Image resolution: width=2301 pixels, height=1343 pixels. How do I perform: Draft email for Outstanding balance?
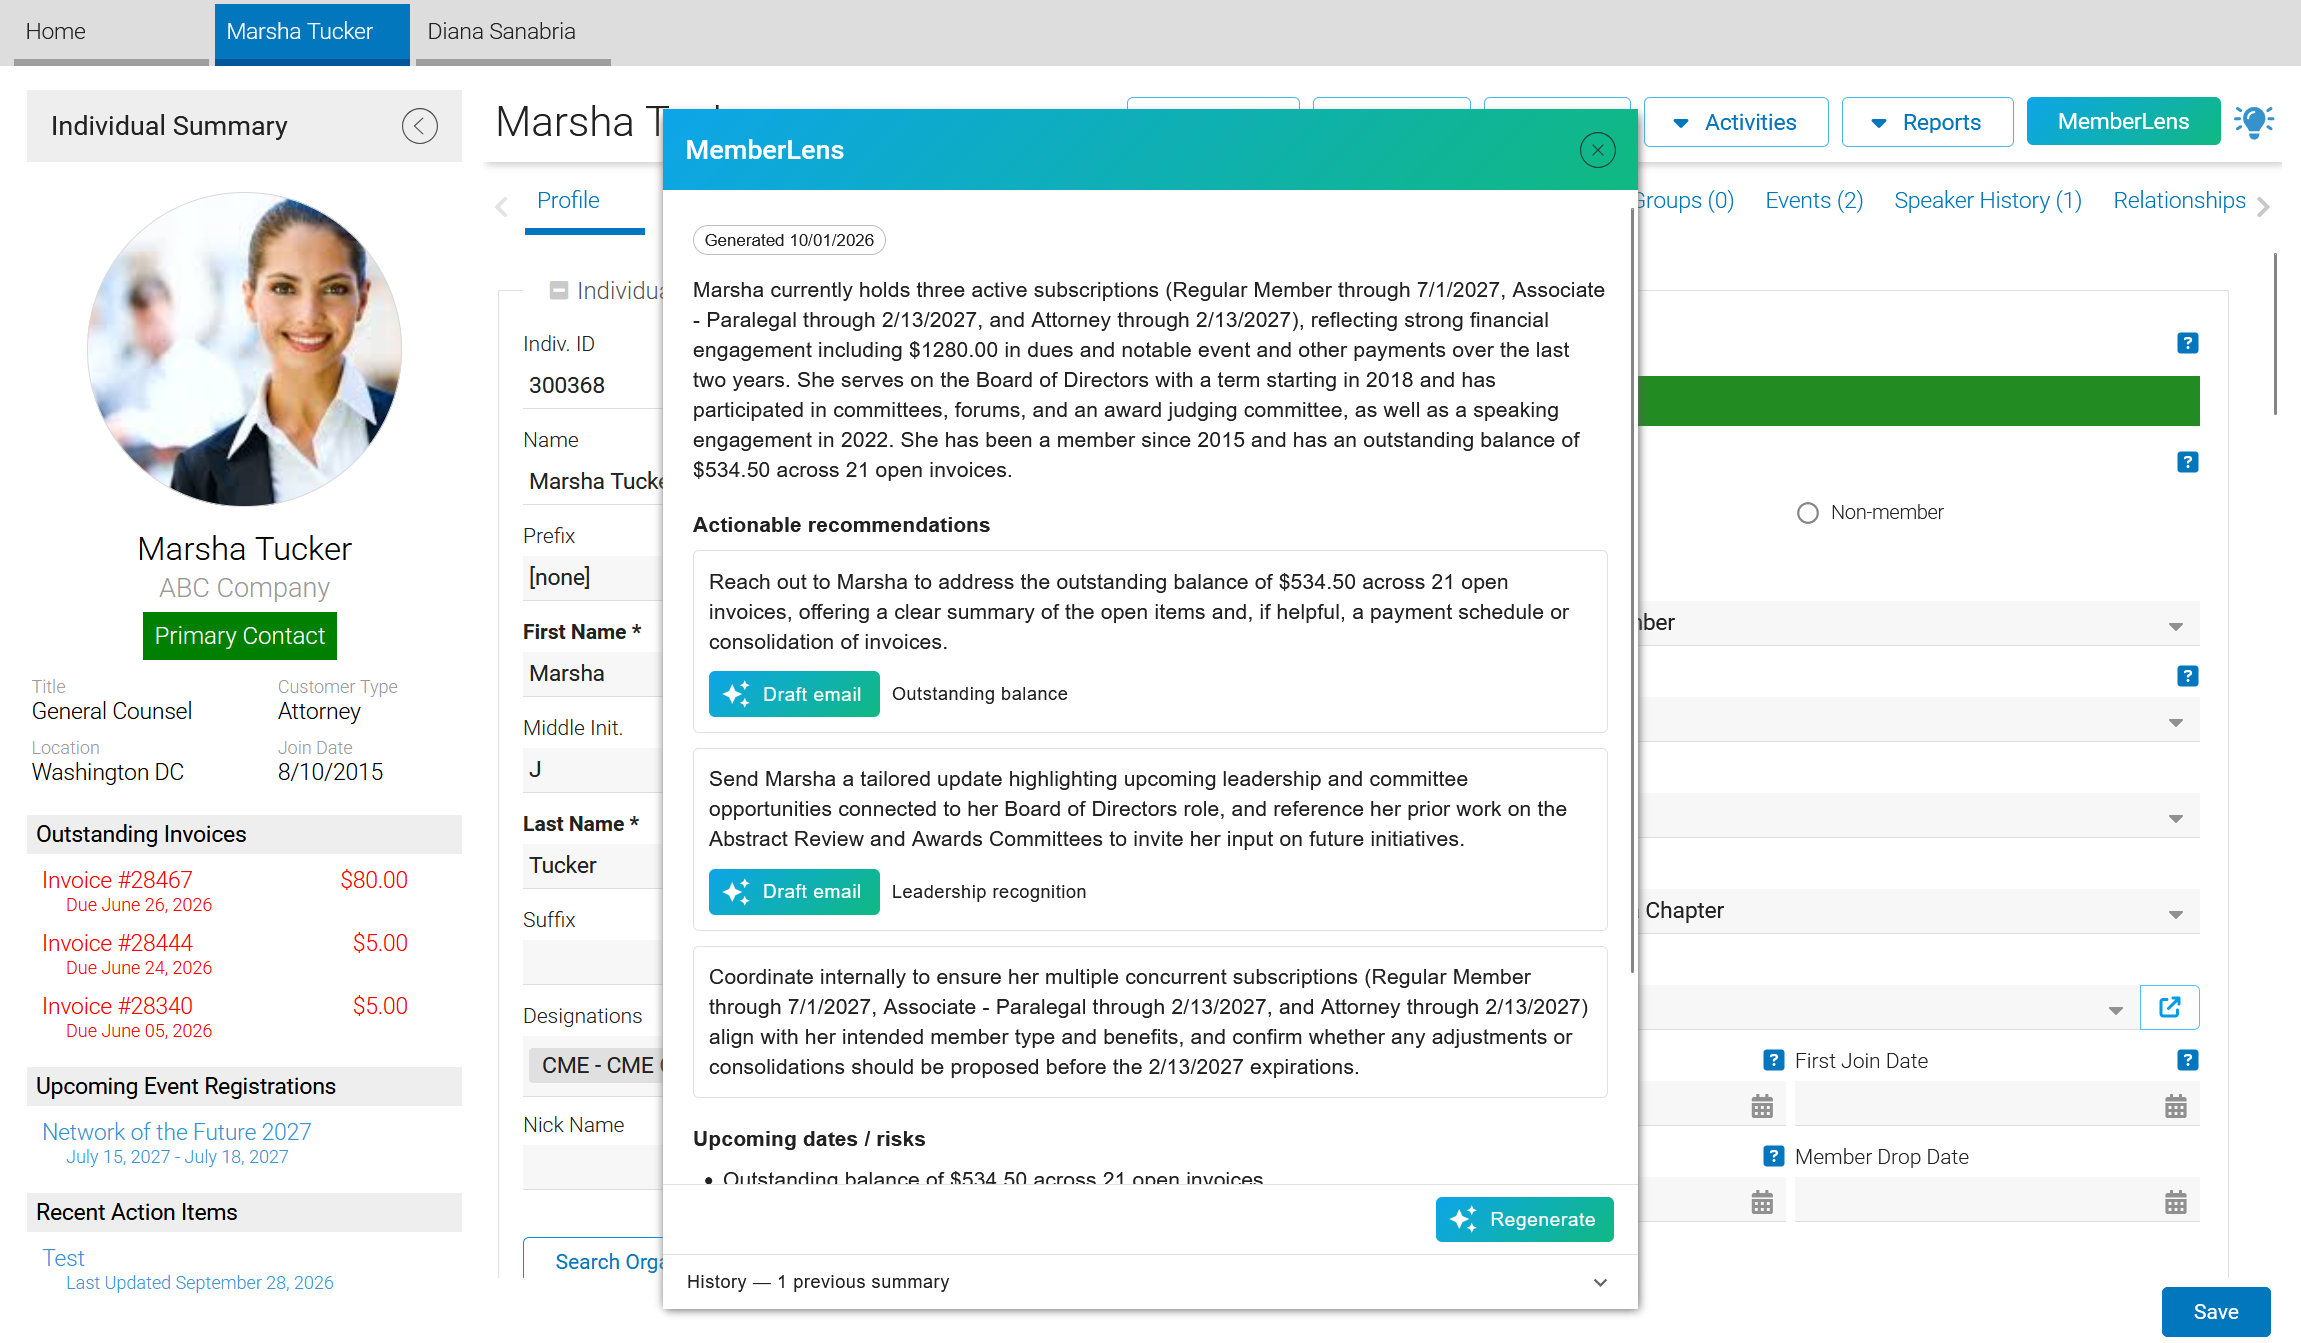(x=794, y=694)
